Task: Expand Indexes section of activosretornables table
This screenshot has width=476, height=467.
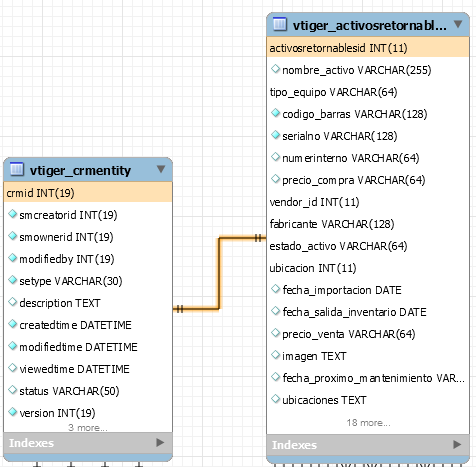Action: tap(457, 444)
